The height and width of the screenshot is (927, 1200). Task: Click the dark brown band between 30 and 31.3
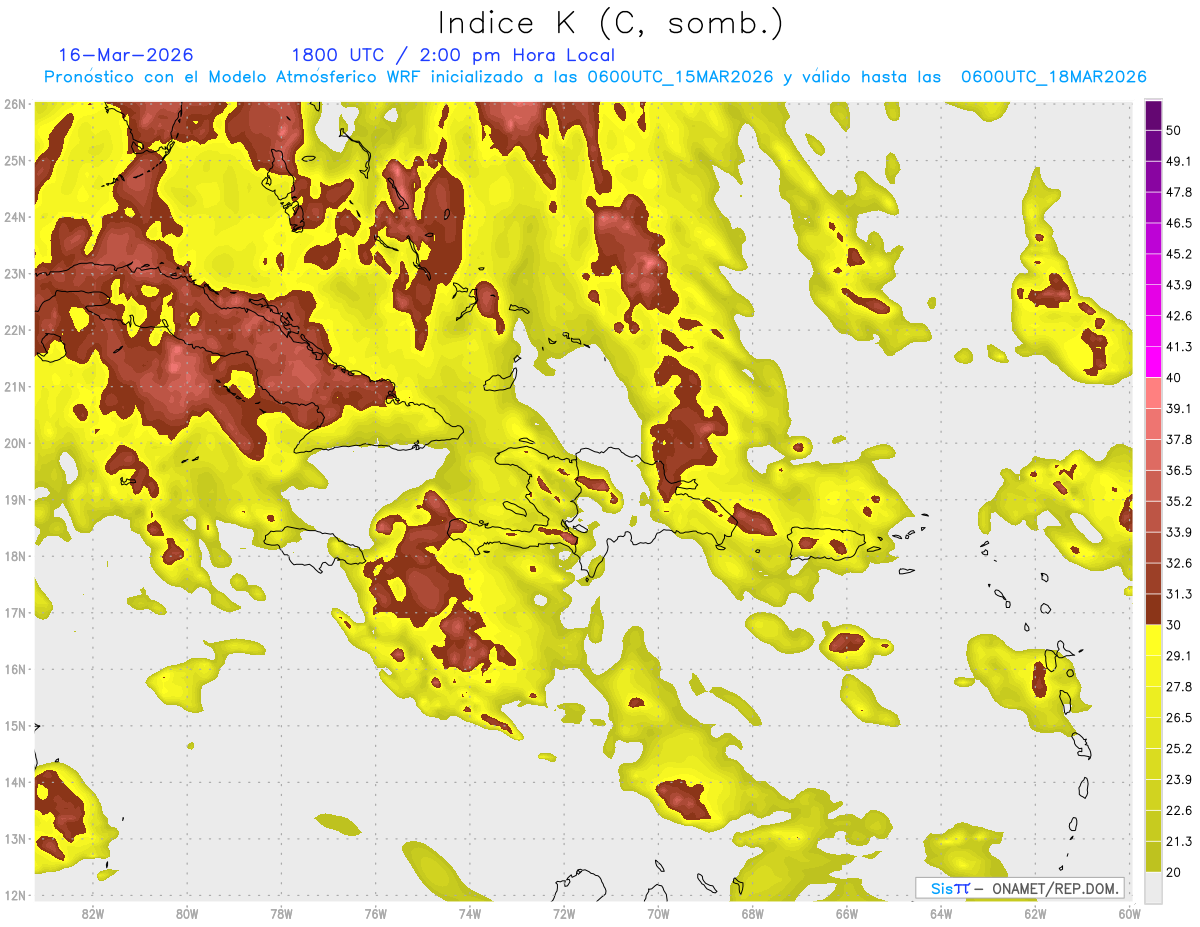(x=1153, y=609)
